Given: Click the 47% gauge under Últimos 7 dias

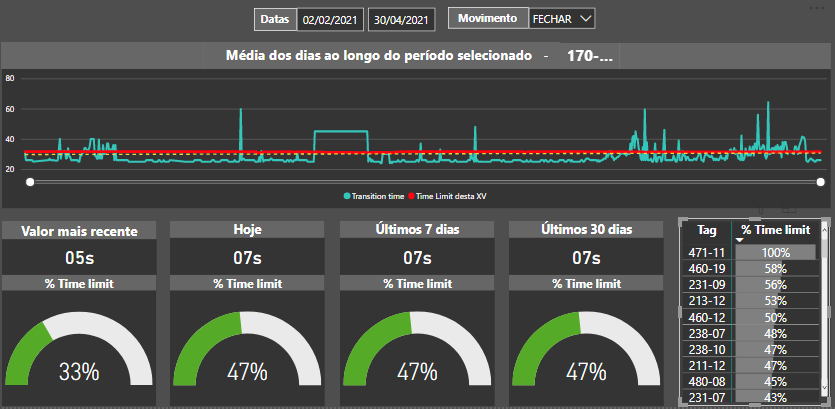Looking at the screenshot, I should 417,348.
